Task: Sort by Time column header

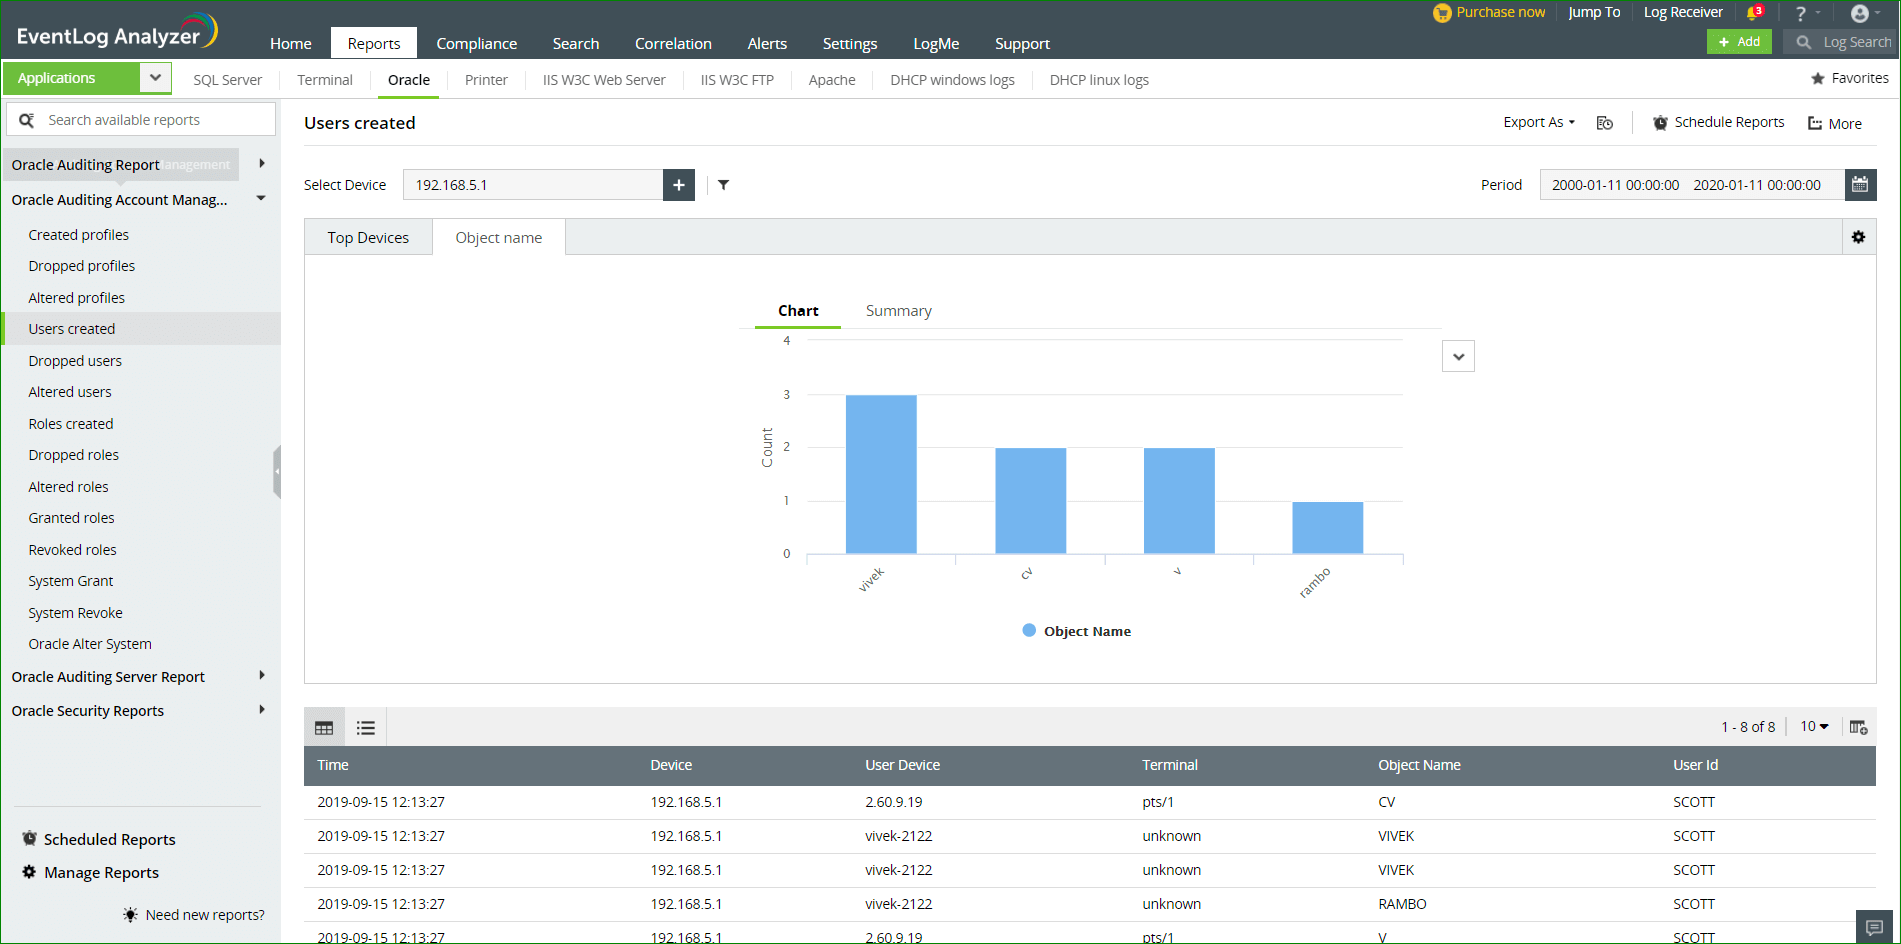Action: tap(333, 765)
